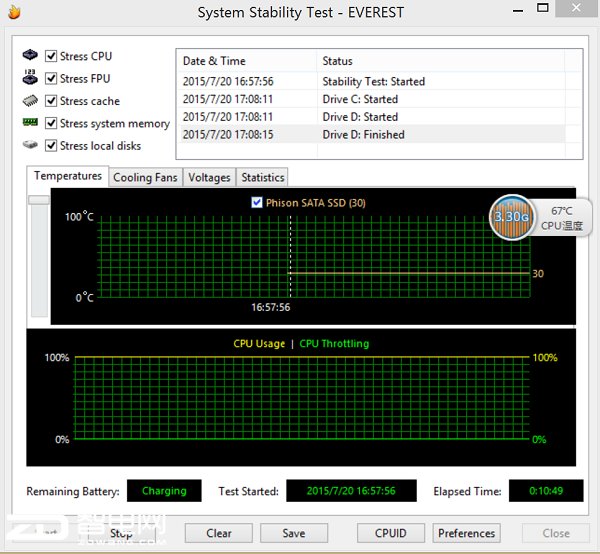Screen dimensions: 600x554
Task: Click the temperature graph vertical slider handle
Action: 39,200
